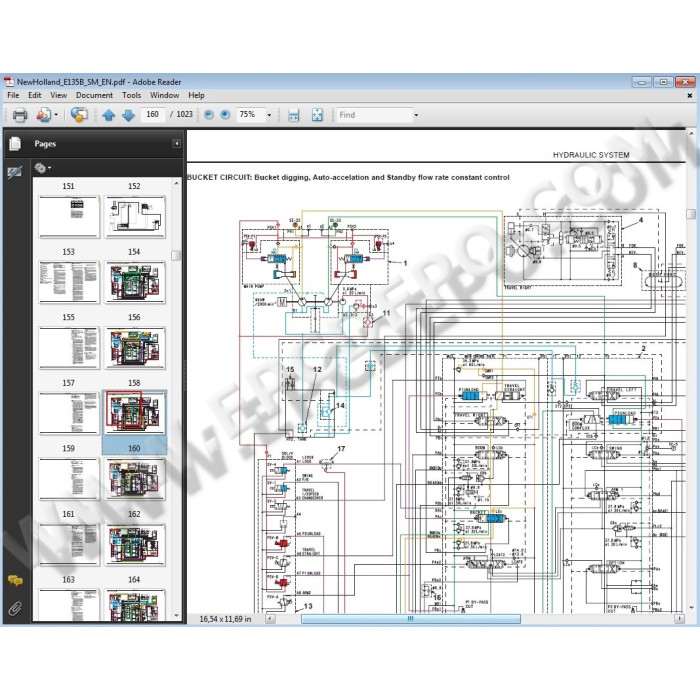
Task: Open the Pages panel icon in sidebar
Action: (x=15, y=144)
